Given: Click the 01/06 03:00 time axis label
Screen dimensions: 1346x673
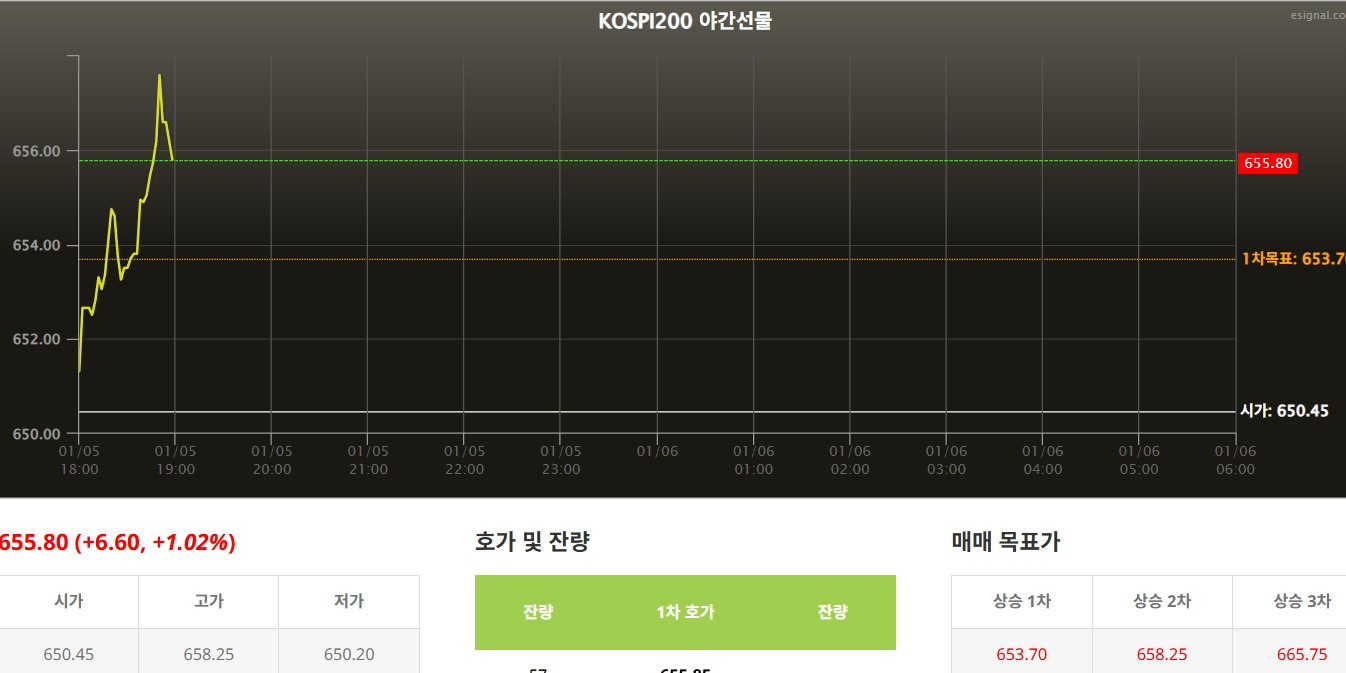Looking at the screenshot, I should (x=946, y=460).
